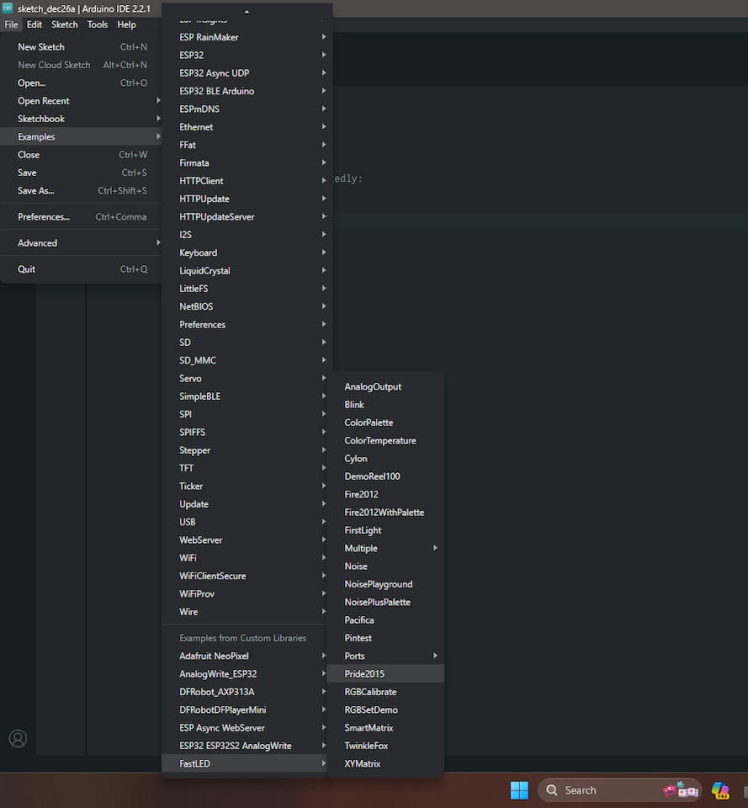The width and height of the screenshot is (748, 808).
Task: Open the Pride2015 example sketch
Action: [x=365, y=674]
